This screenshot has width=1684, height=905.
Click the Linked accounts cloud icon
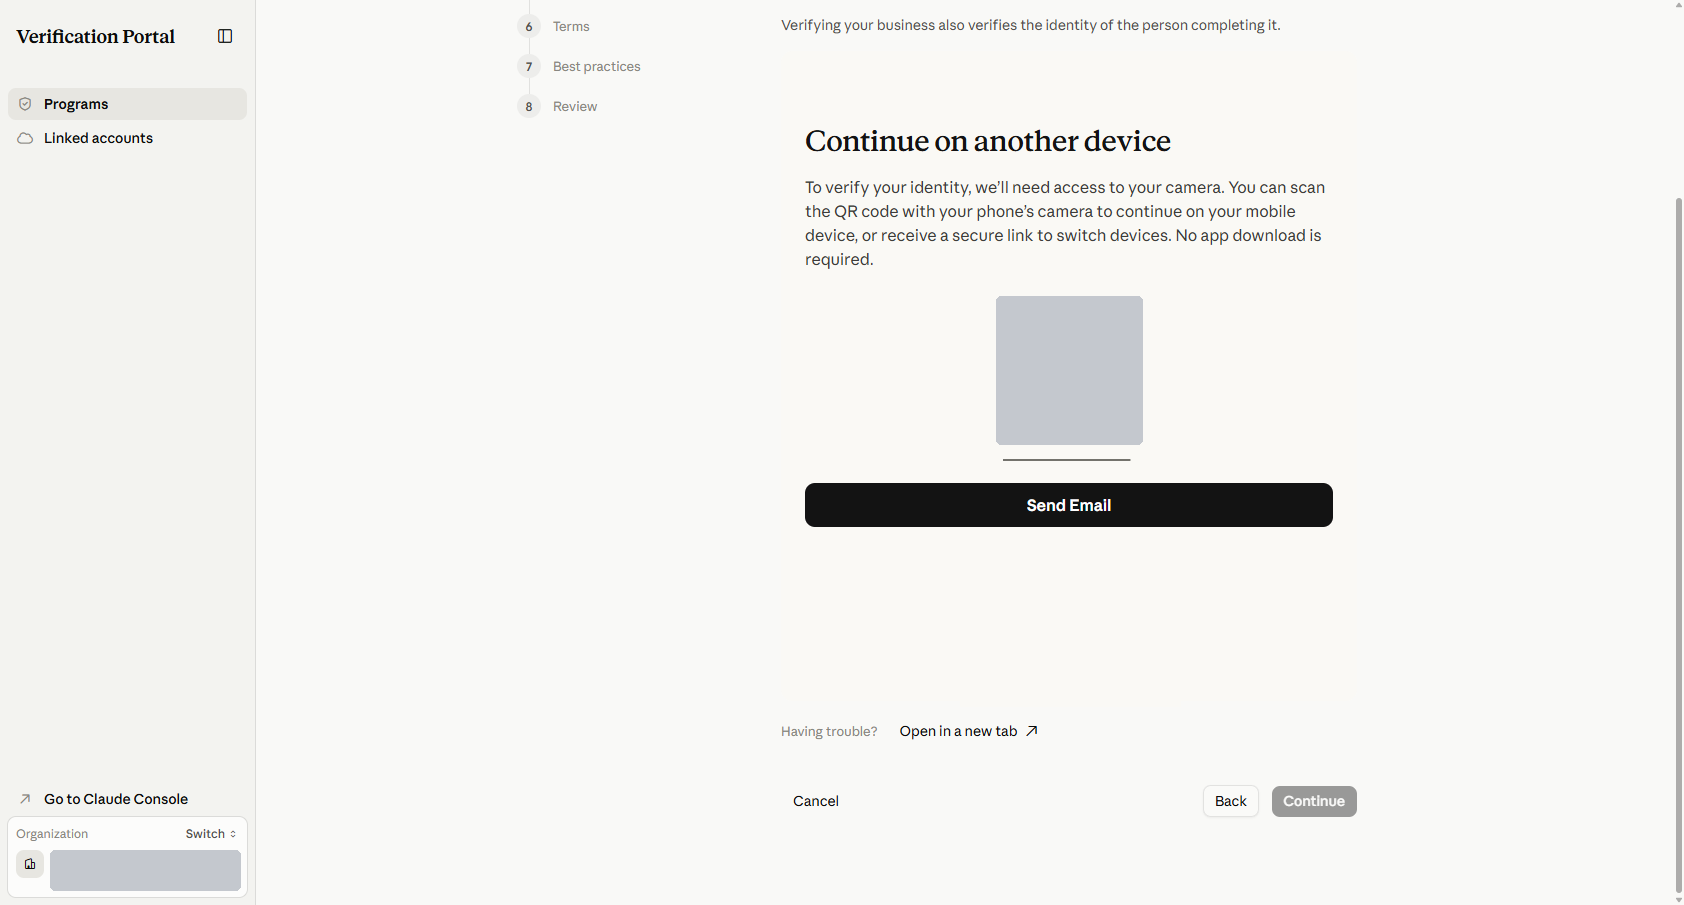25,138
